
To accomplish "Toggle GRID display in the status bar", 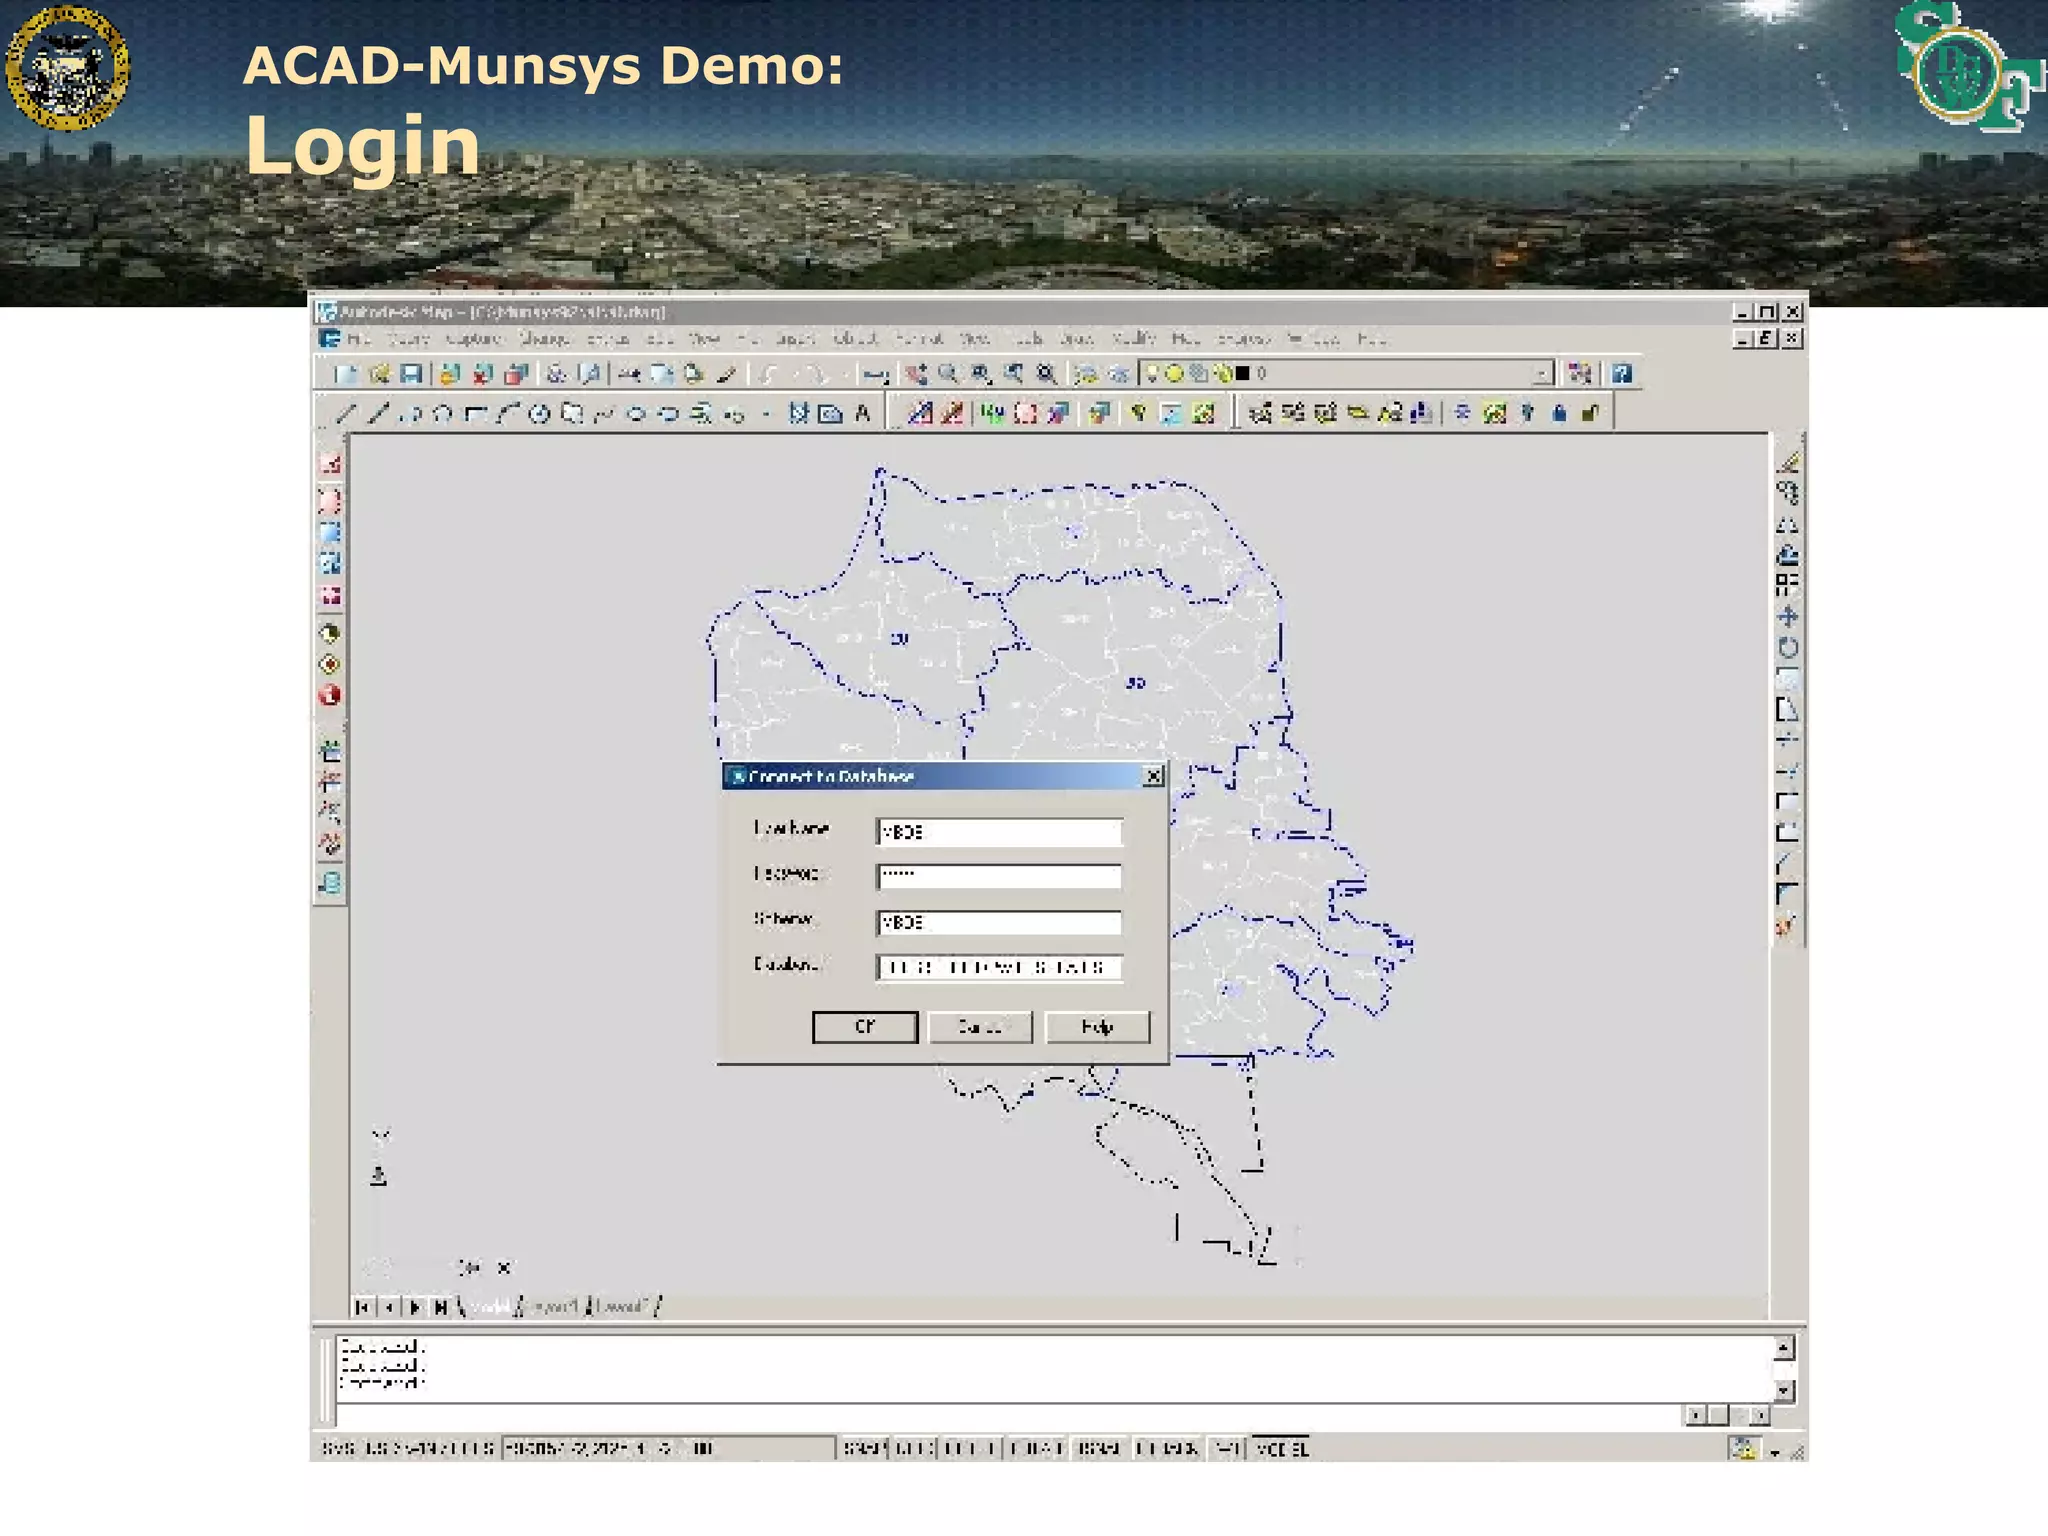I will [915, 1448].
